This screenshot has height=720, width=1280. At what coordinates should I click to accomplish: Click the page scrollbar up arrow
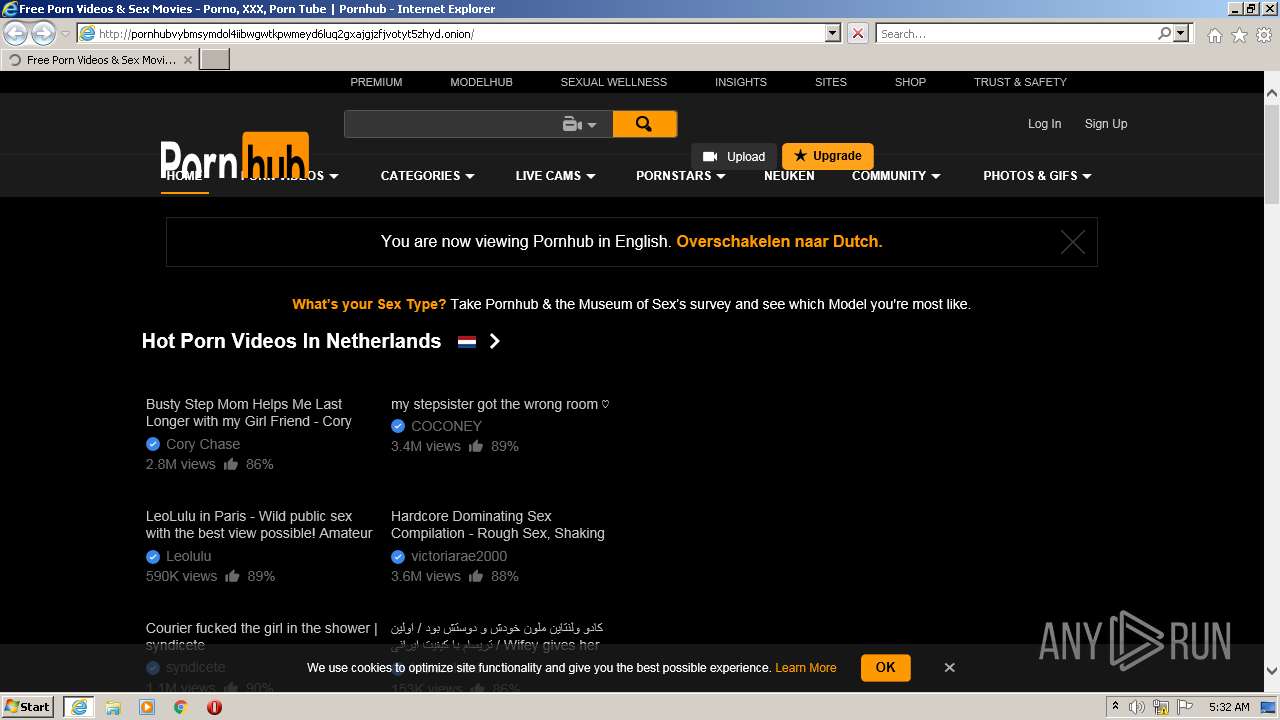click(1272, 94)
